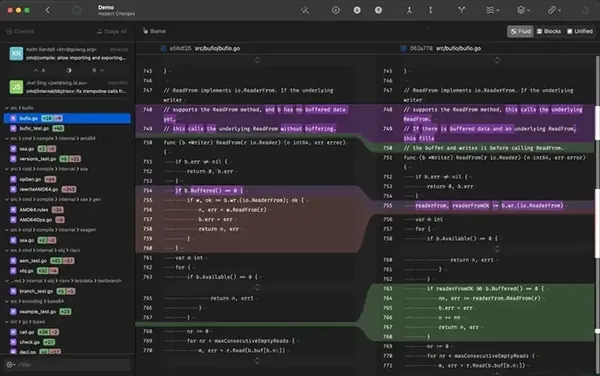This screenshot has width=600, height=376.
Task: Select ssa.go under ssagen
Action: click(67, 240)
